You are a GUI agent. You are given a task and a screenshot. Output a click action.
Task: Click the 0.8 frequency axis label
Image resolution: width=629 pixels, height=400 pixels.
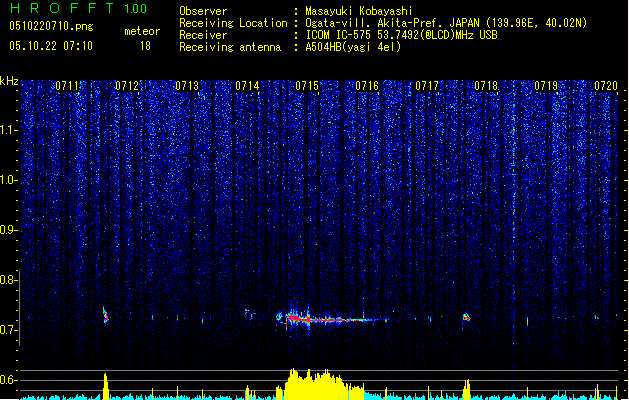9,280
